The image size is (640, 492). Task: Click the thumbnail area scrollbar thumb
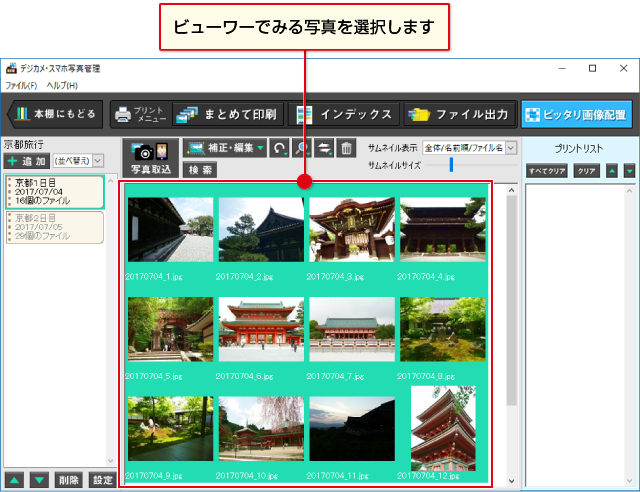[x=511, y=301]
